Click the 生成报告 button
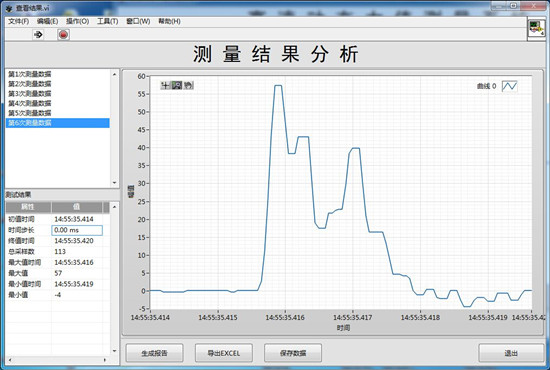This screenshot has width=550, height=370. [154, 353]
